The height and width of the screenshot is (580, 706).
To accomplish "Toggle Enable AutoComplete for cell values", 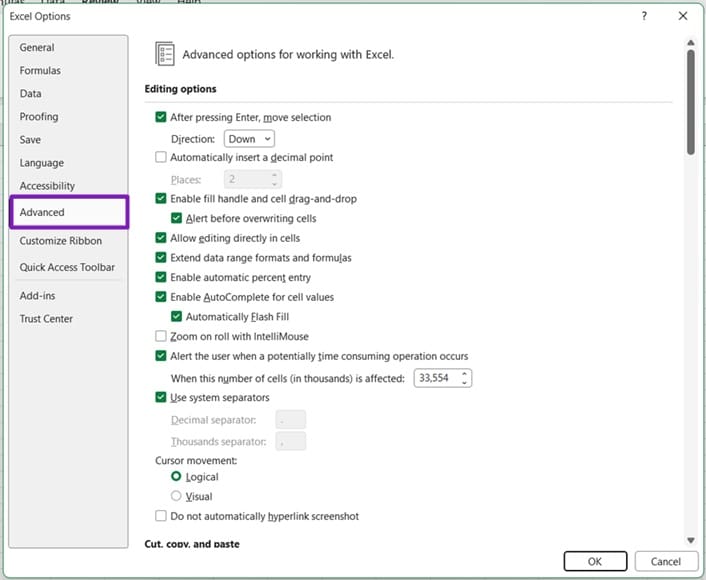I will (x=161, y=296).
